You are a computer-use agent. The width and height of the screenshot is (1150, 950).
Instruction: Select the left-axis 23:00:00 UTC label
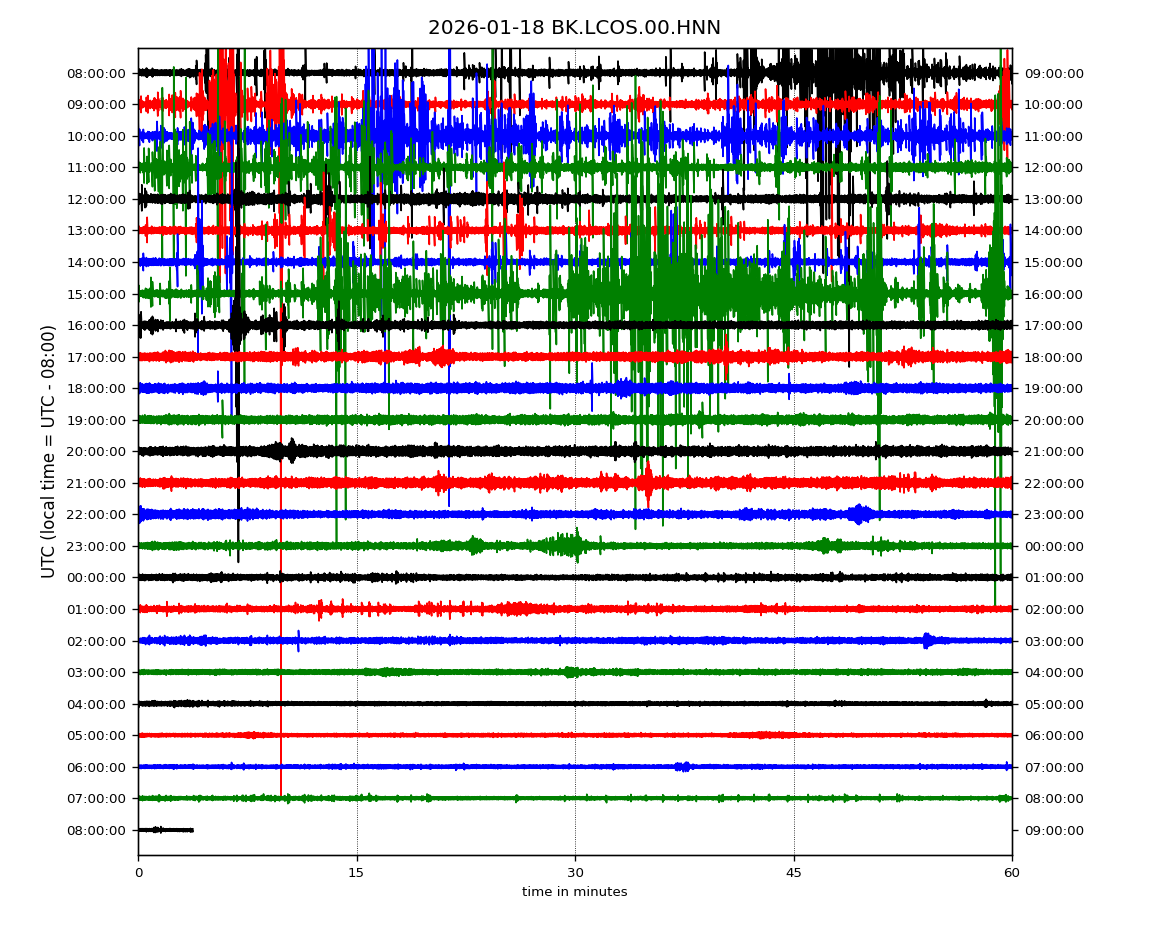[x=98, y=546]
